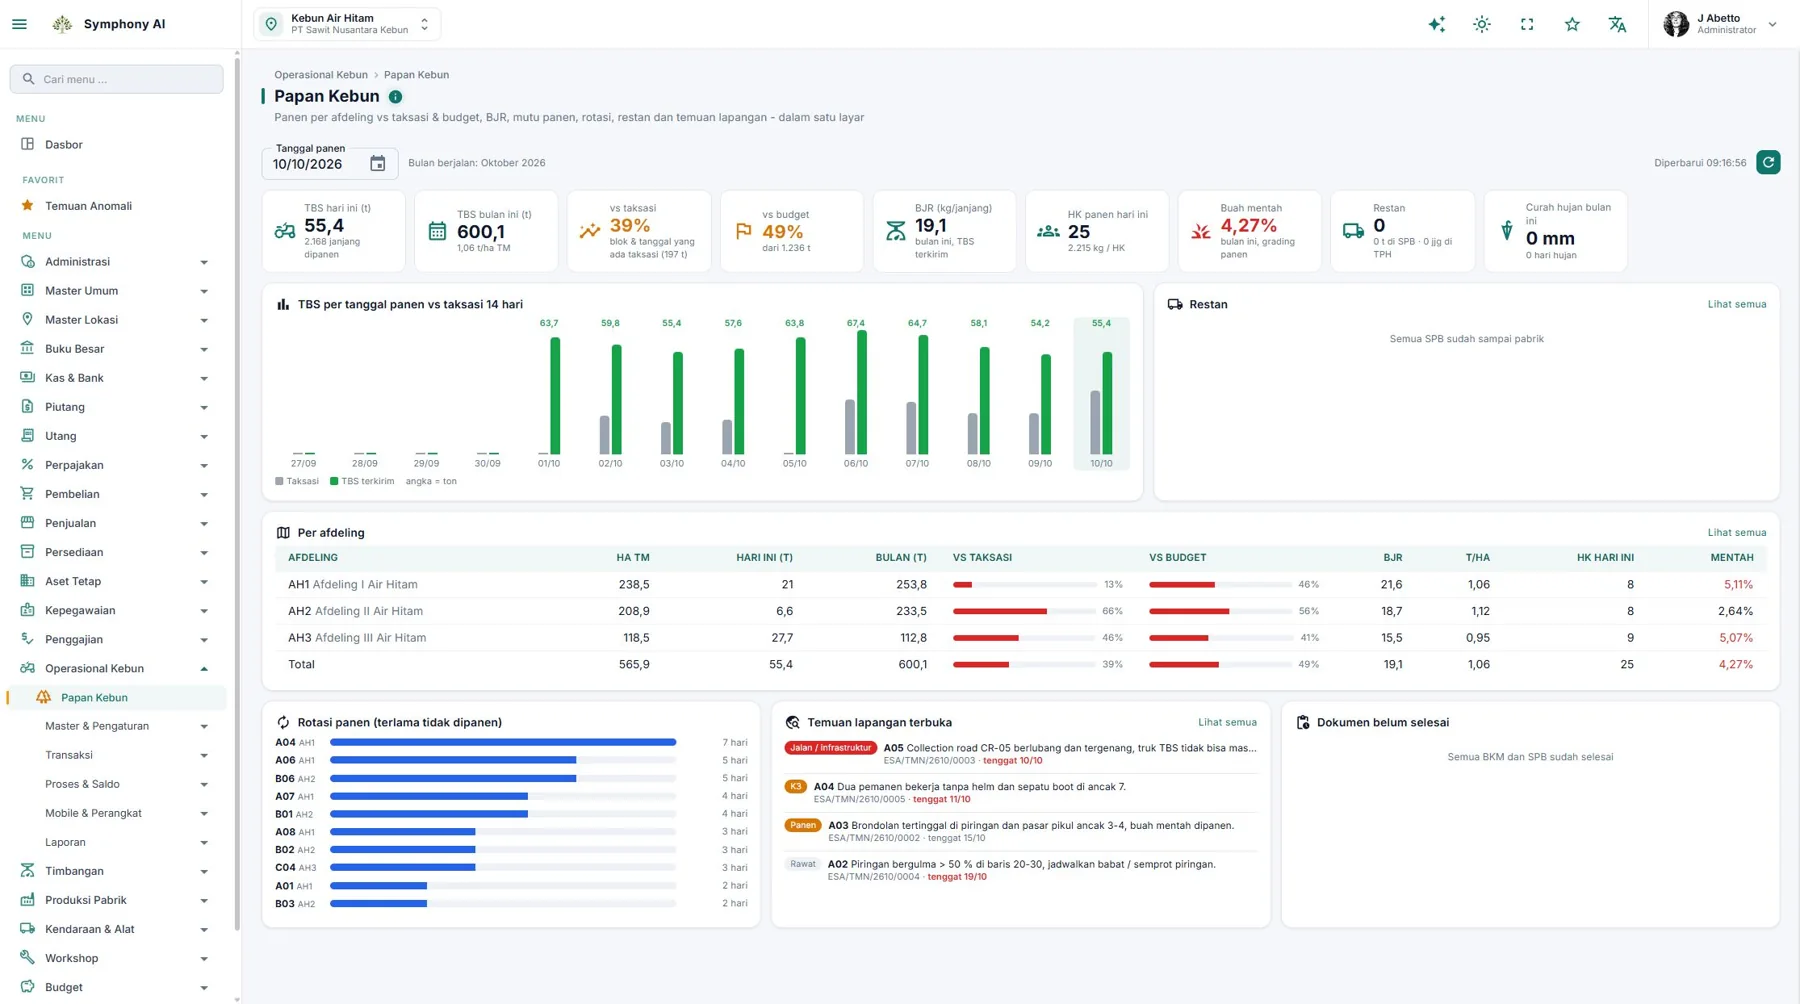Toggle light/dark theme sun icon

click(x=1481, y=24)
